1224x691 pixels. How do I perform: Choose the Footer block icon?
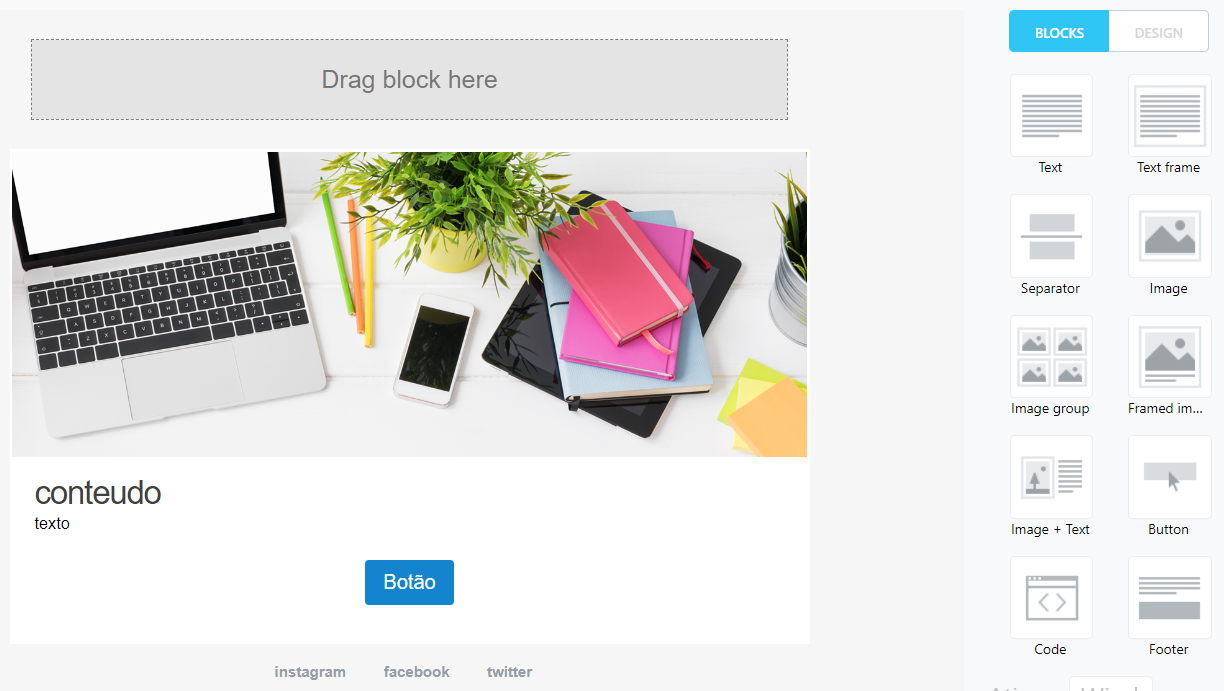click(1169, 598)
